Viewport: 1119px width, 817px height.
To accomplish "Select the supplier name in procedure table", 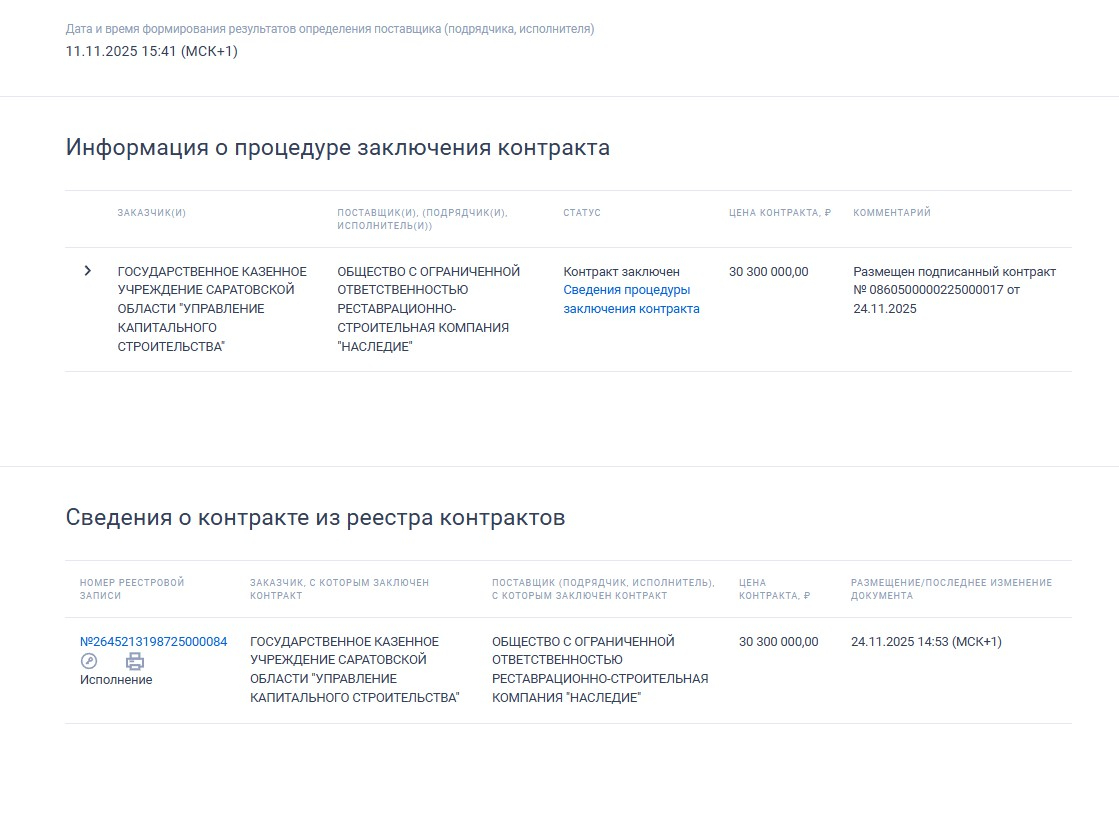I will 428,309.
